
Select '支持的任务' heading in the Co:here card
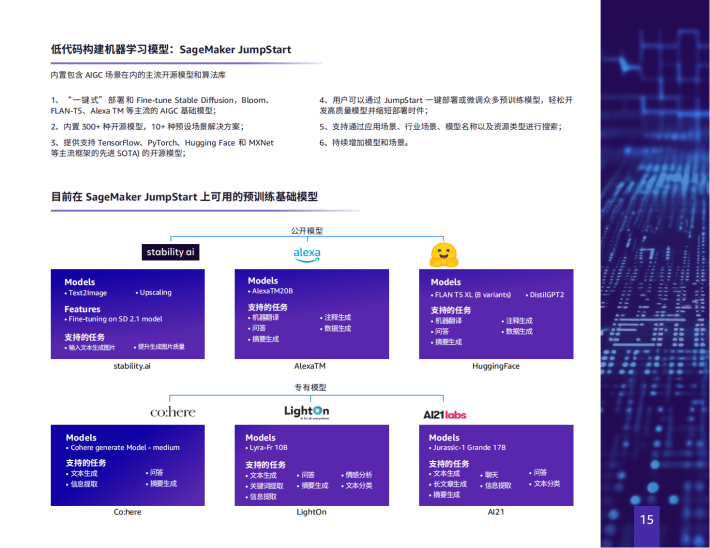[x=86, y=463]
